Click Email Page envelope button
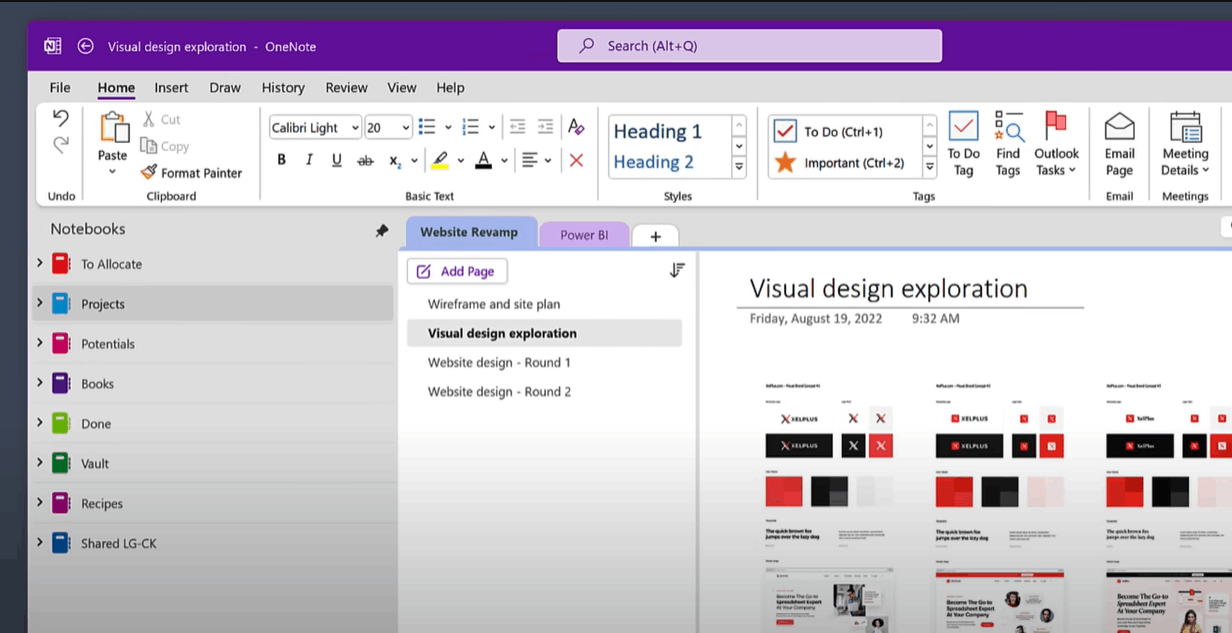Screen dimensions: 1232x633 [x=1119, y=144]
